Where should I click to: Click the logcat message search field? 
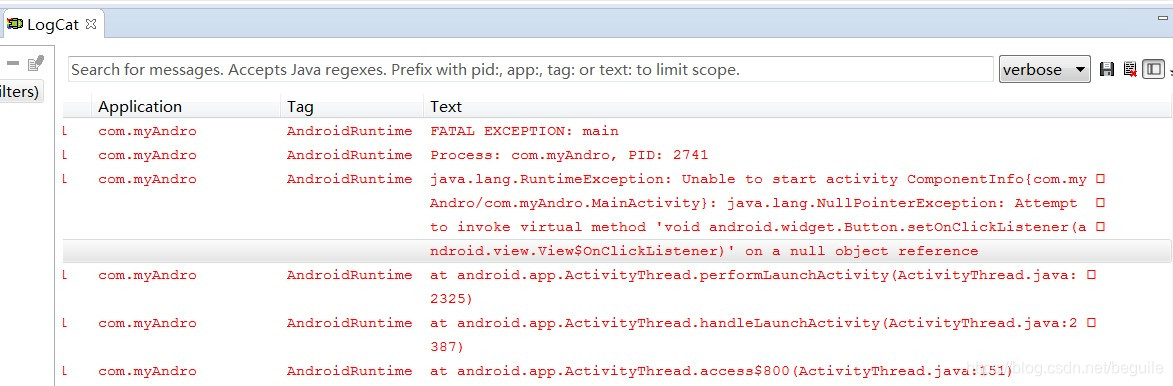(530, 70)
